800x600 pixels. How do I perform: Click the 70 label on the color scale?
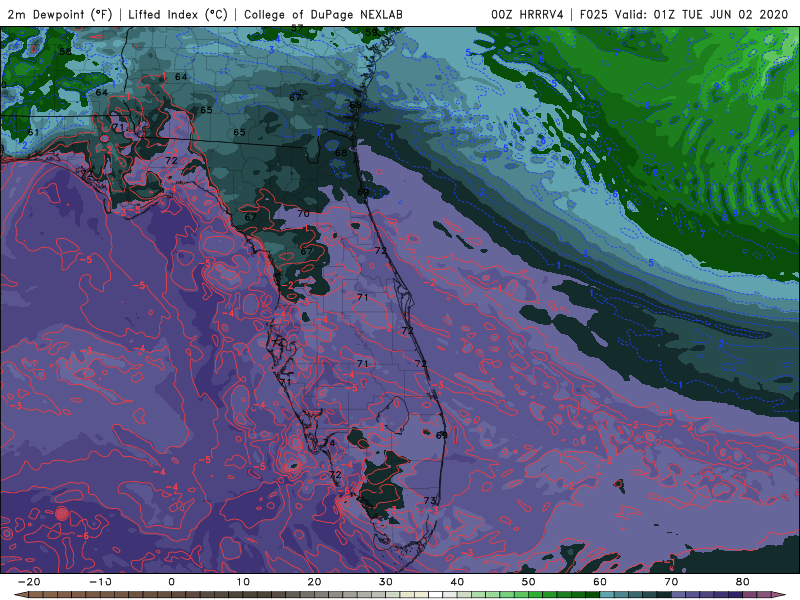pyautogui.click(x=671, y=582)
